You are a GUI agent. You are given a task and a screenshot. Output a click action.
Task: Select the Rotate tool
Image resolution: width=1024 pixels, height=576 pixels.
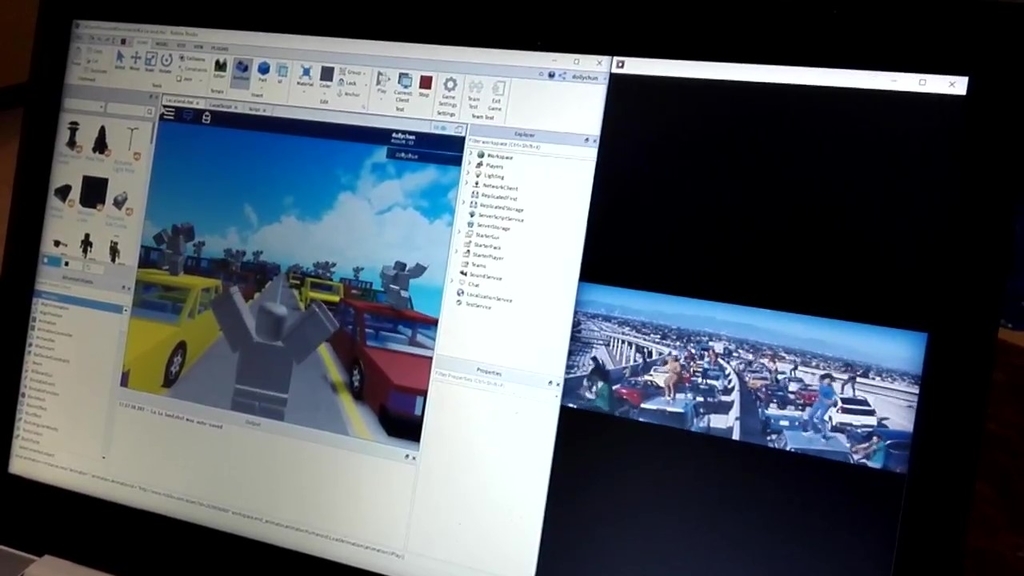pos(167,63)
